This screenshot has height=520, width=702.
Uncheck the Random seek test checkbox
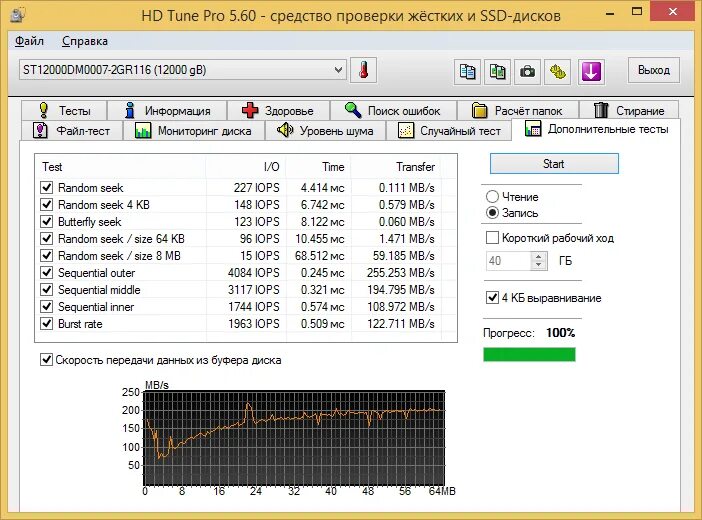pos(47,188)
